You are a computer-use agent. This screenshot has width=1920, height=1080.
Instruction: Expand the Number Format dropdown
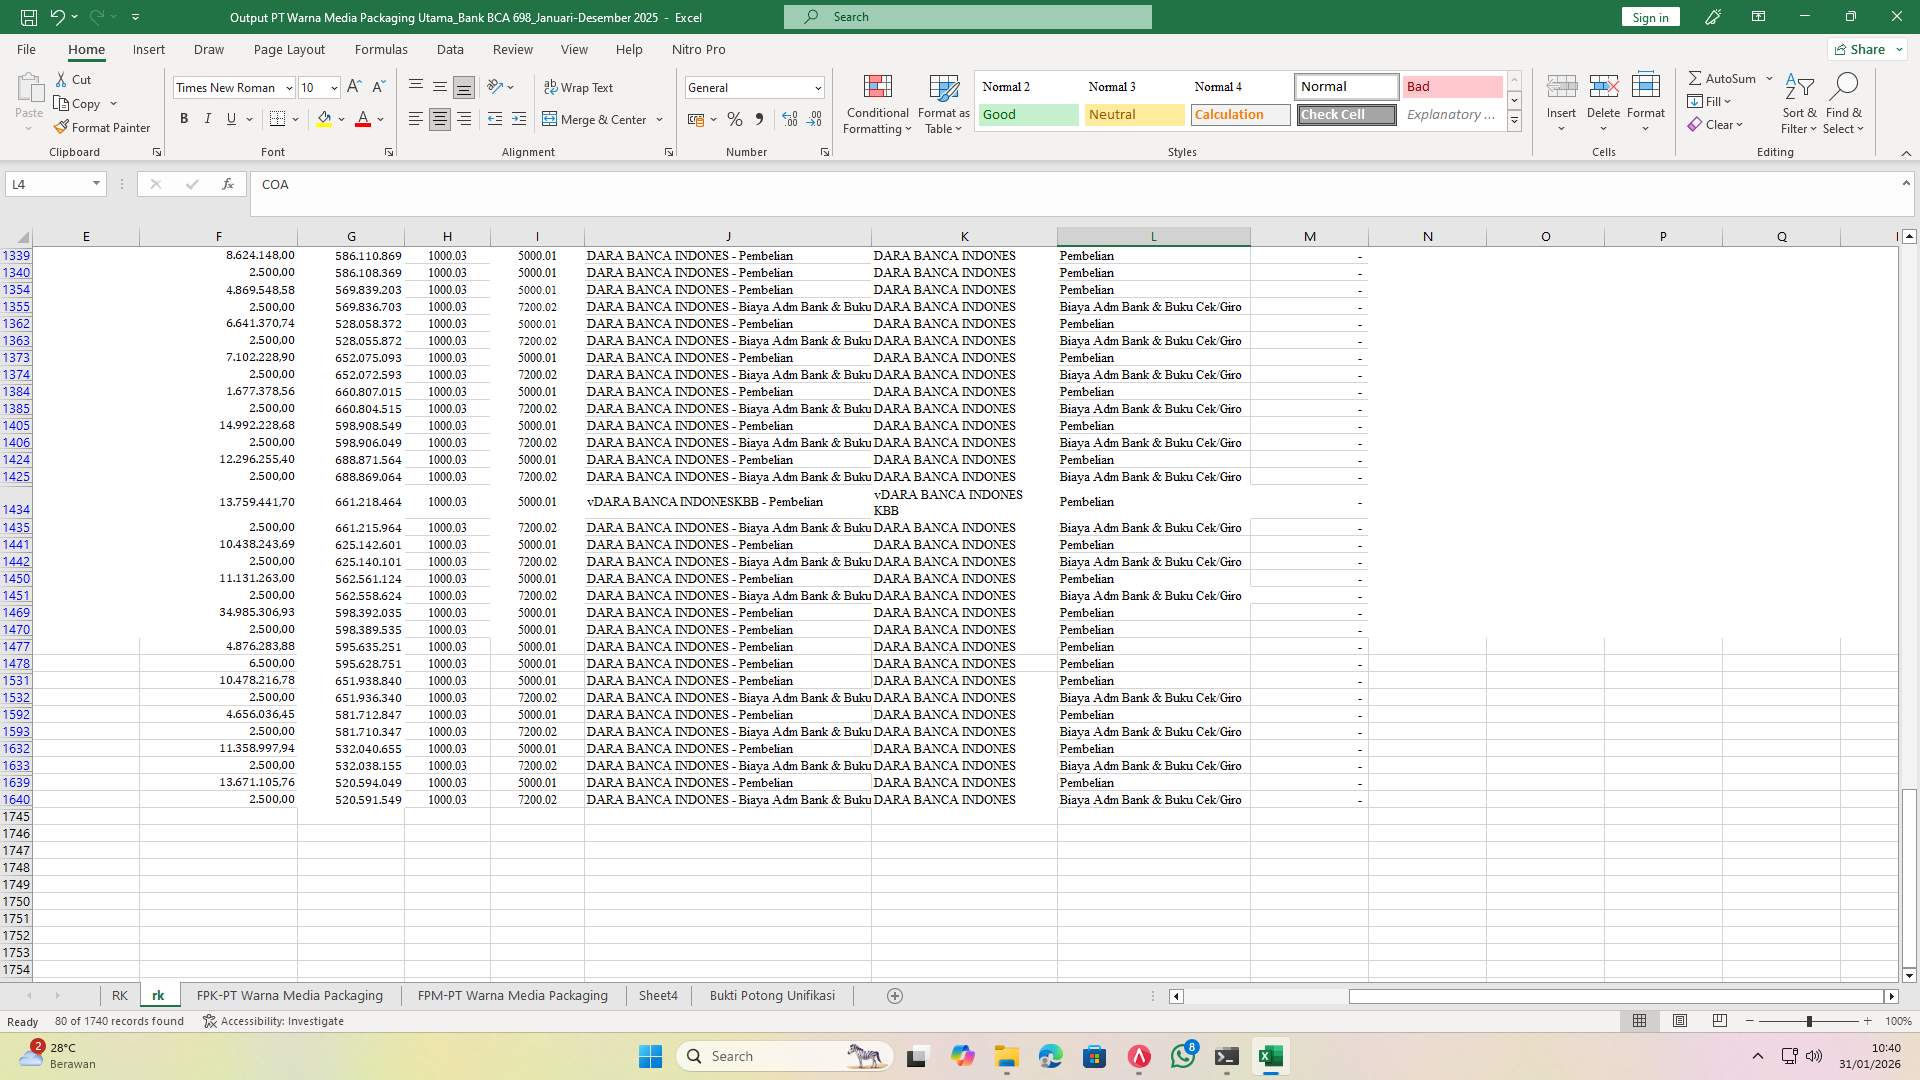(x=818, y=87)
